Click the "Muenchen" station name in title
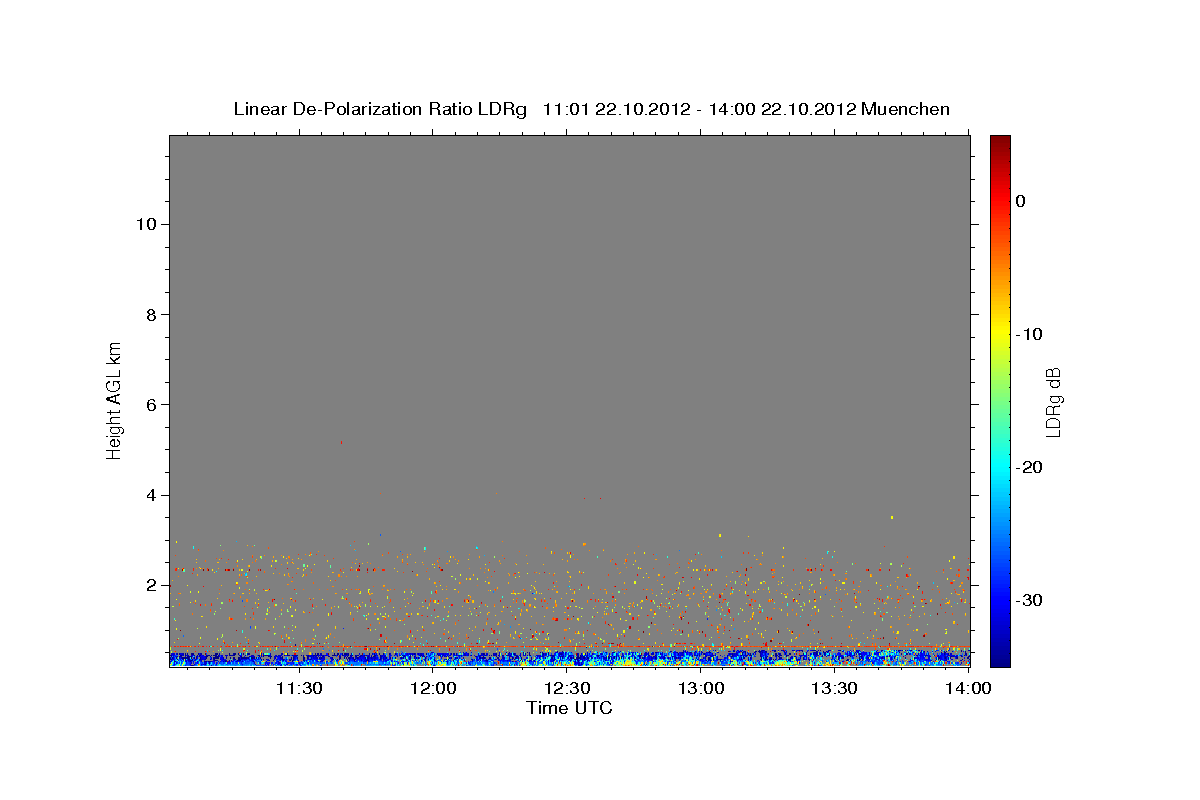Image resolution: width=1200 pixels, height=800 pixels. click(x=906, y=109)
